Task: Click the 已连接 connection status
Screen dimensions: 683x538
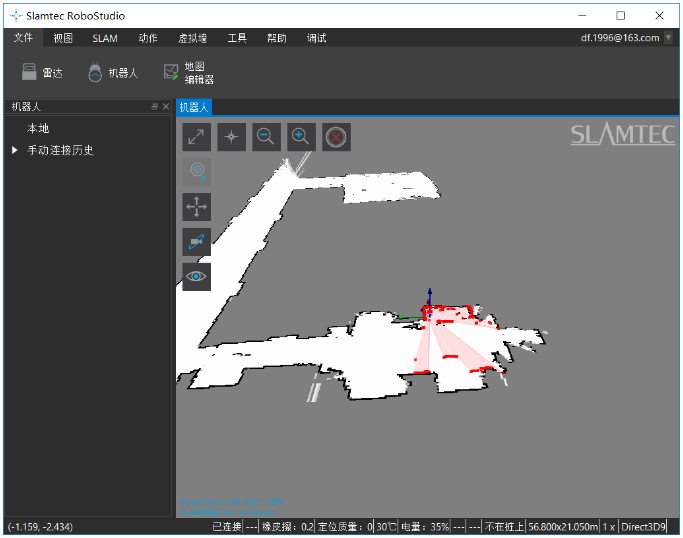Action: tap(227, 527)
